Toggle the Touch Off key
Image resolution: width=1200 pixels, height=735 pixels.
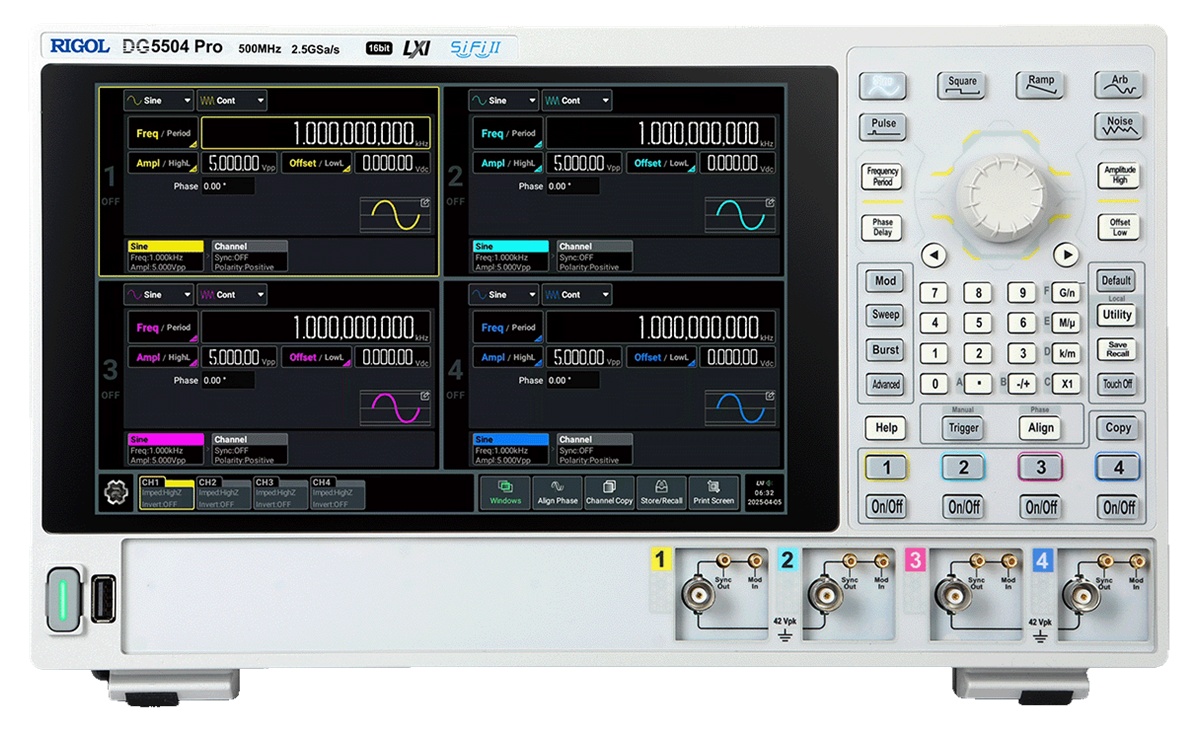[x=1117, y=384]
